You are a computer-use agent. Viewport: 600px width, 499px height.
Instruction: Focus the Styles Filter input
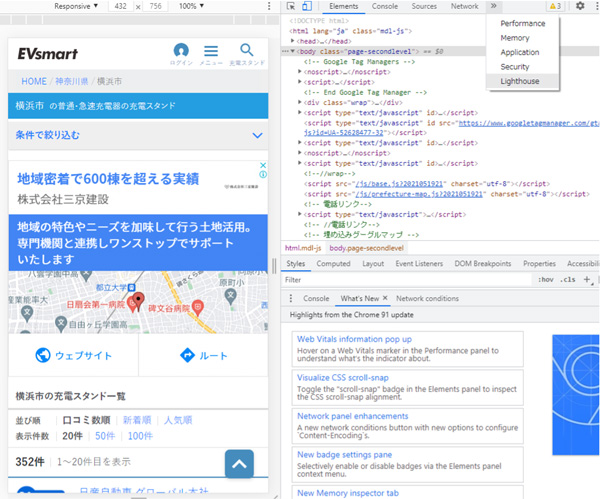pyautogui.click(x=408, y=280)
